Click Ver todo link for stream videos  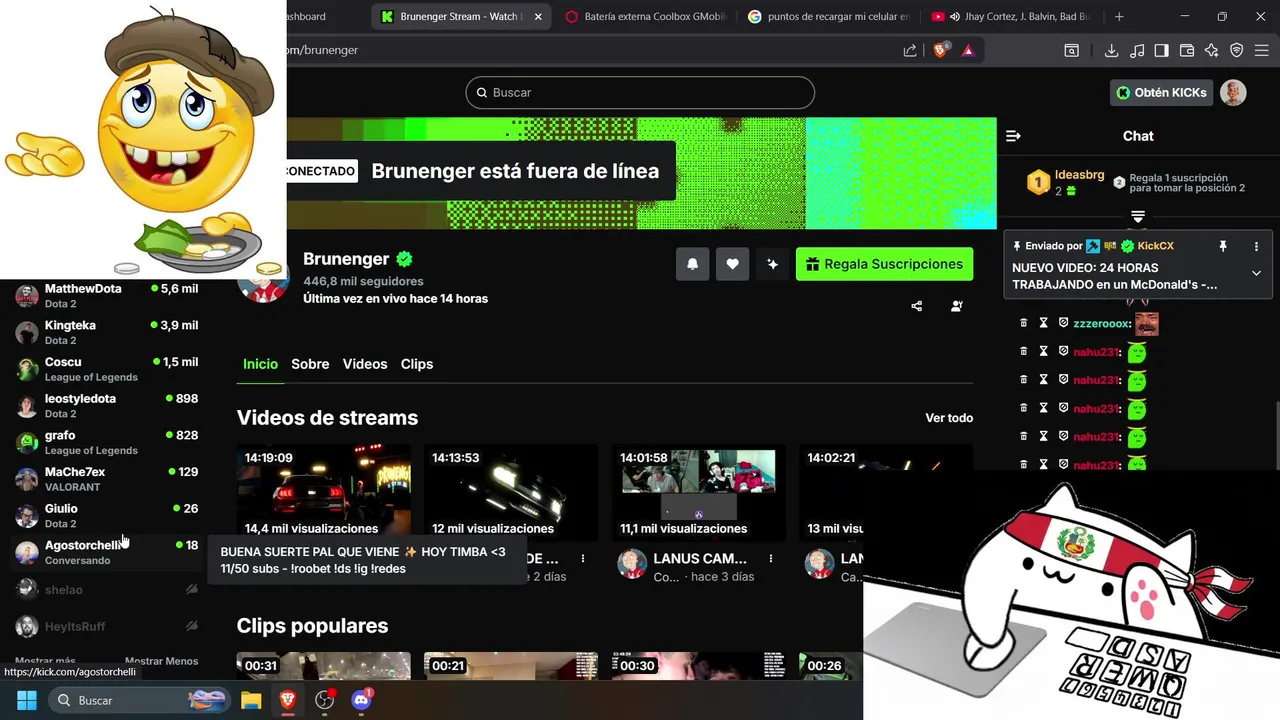coord(949,418)
